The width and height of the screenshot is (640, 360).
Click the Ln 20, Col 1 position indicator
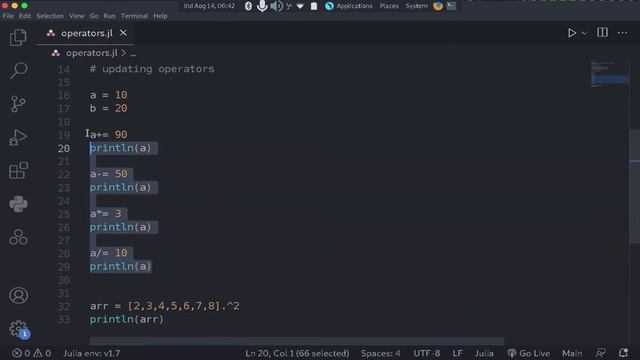pyautogui.click(x=297, y=353)
